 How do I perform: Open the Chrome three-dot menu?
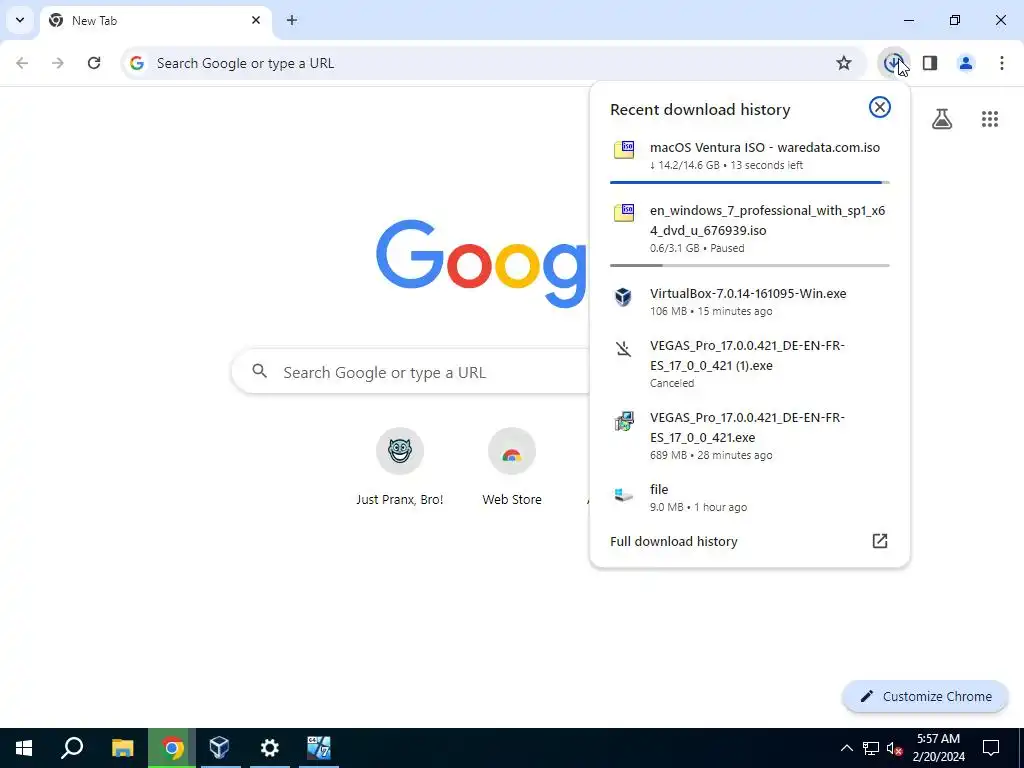1002,63
